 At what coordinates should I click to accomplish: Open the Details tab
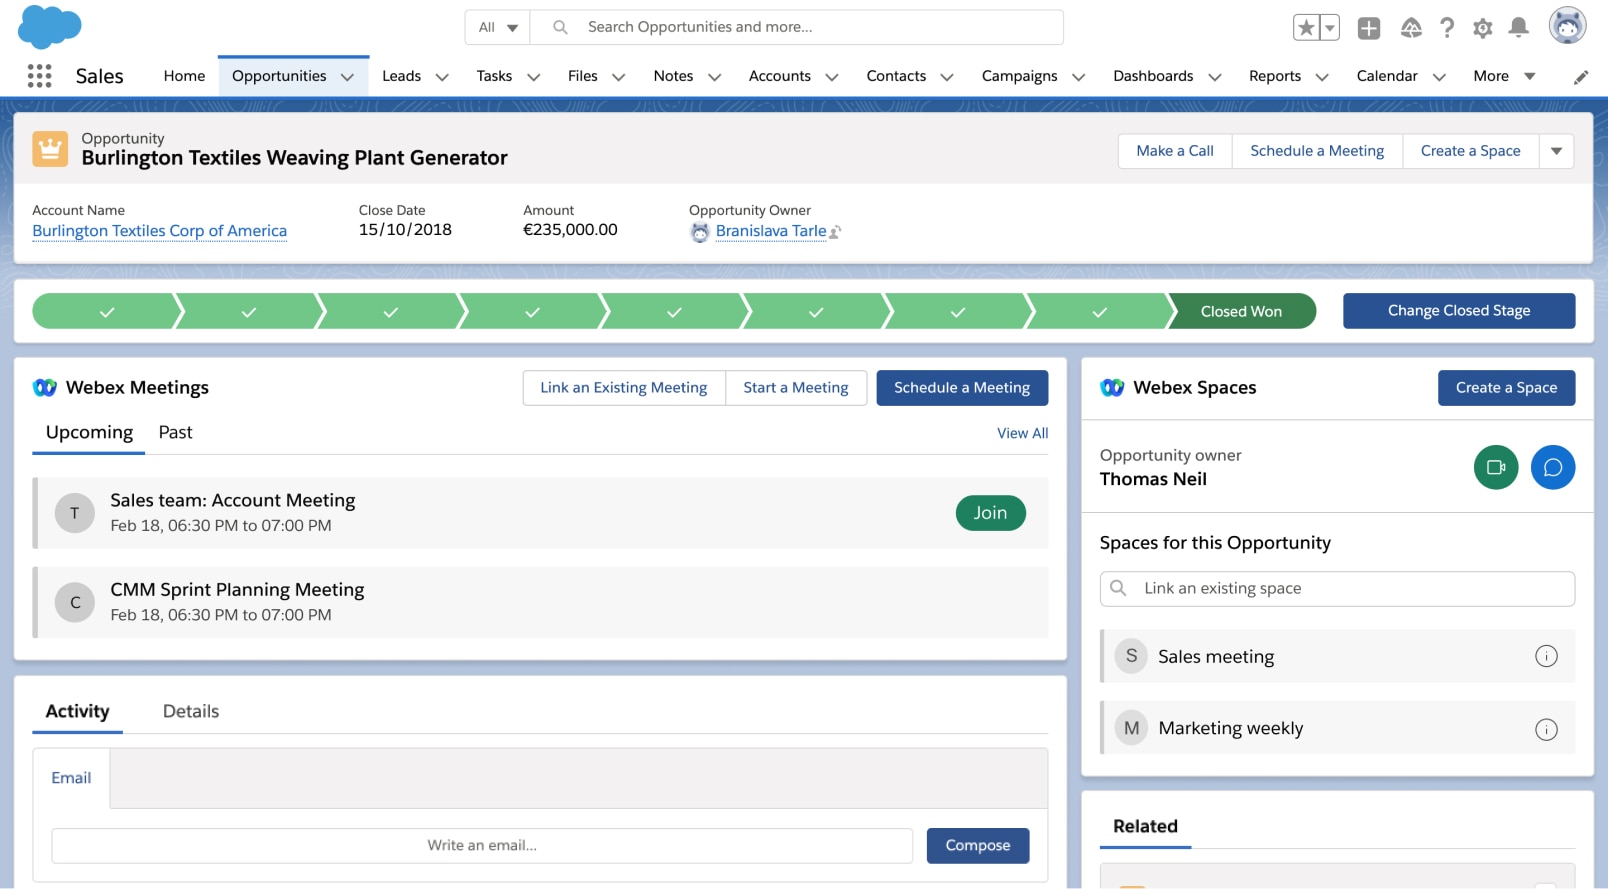(191, 712)
